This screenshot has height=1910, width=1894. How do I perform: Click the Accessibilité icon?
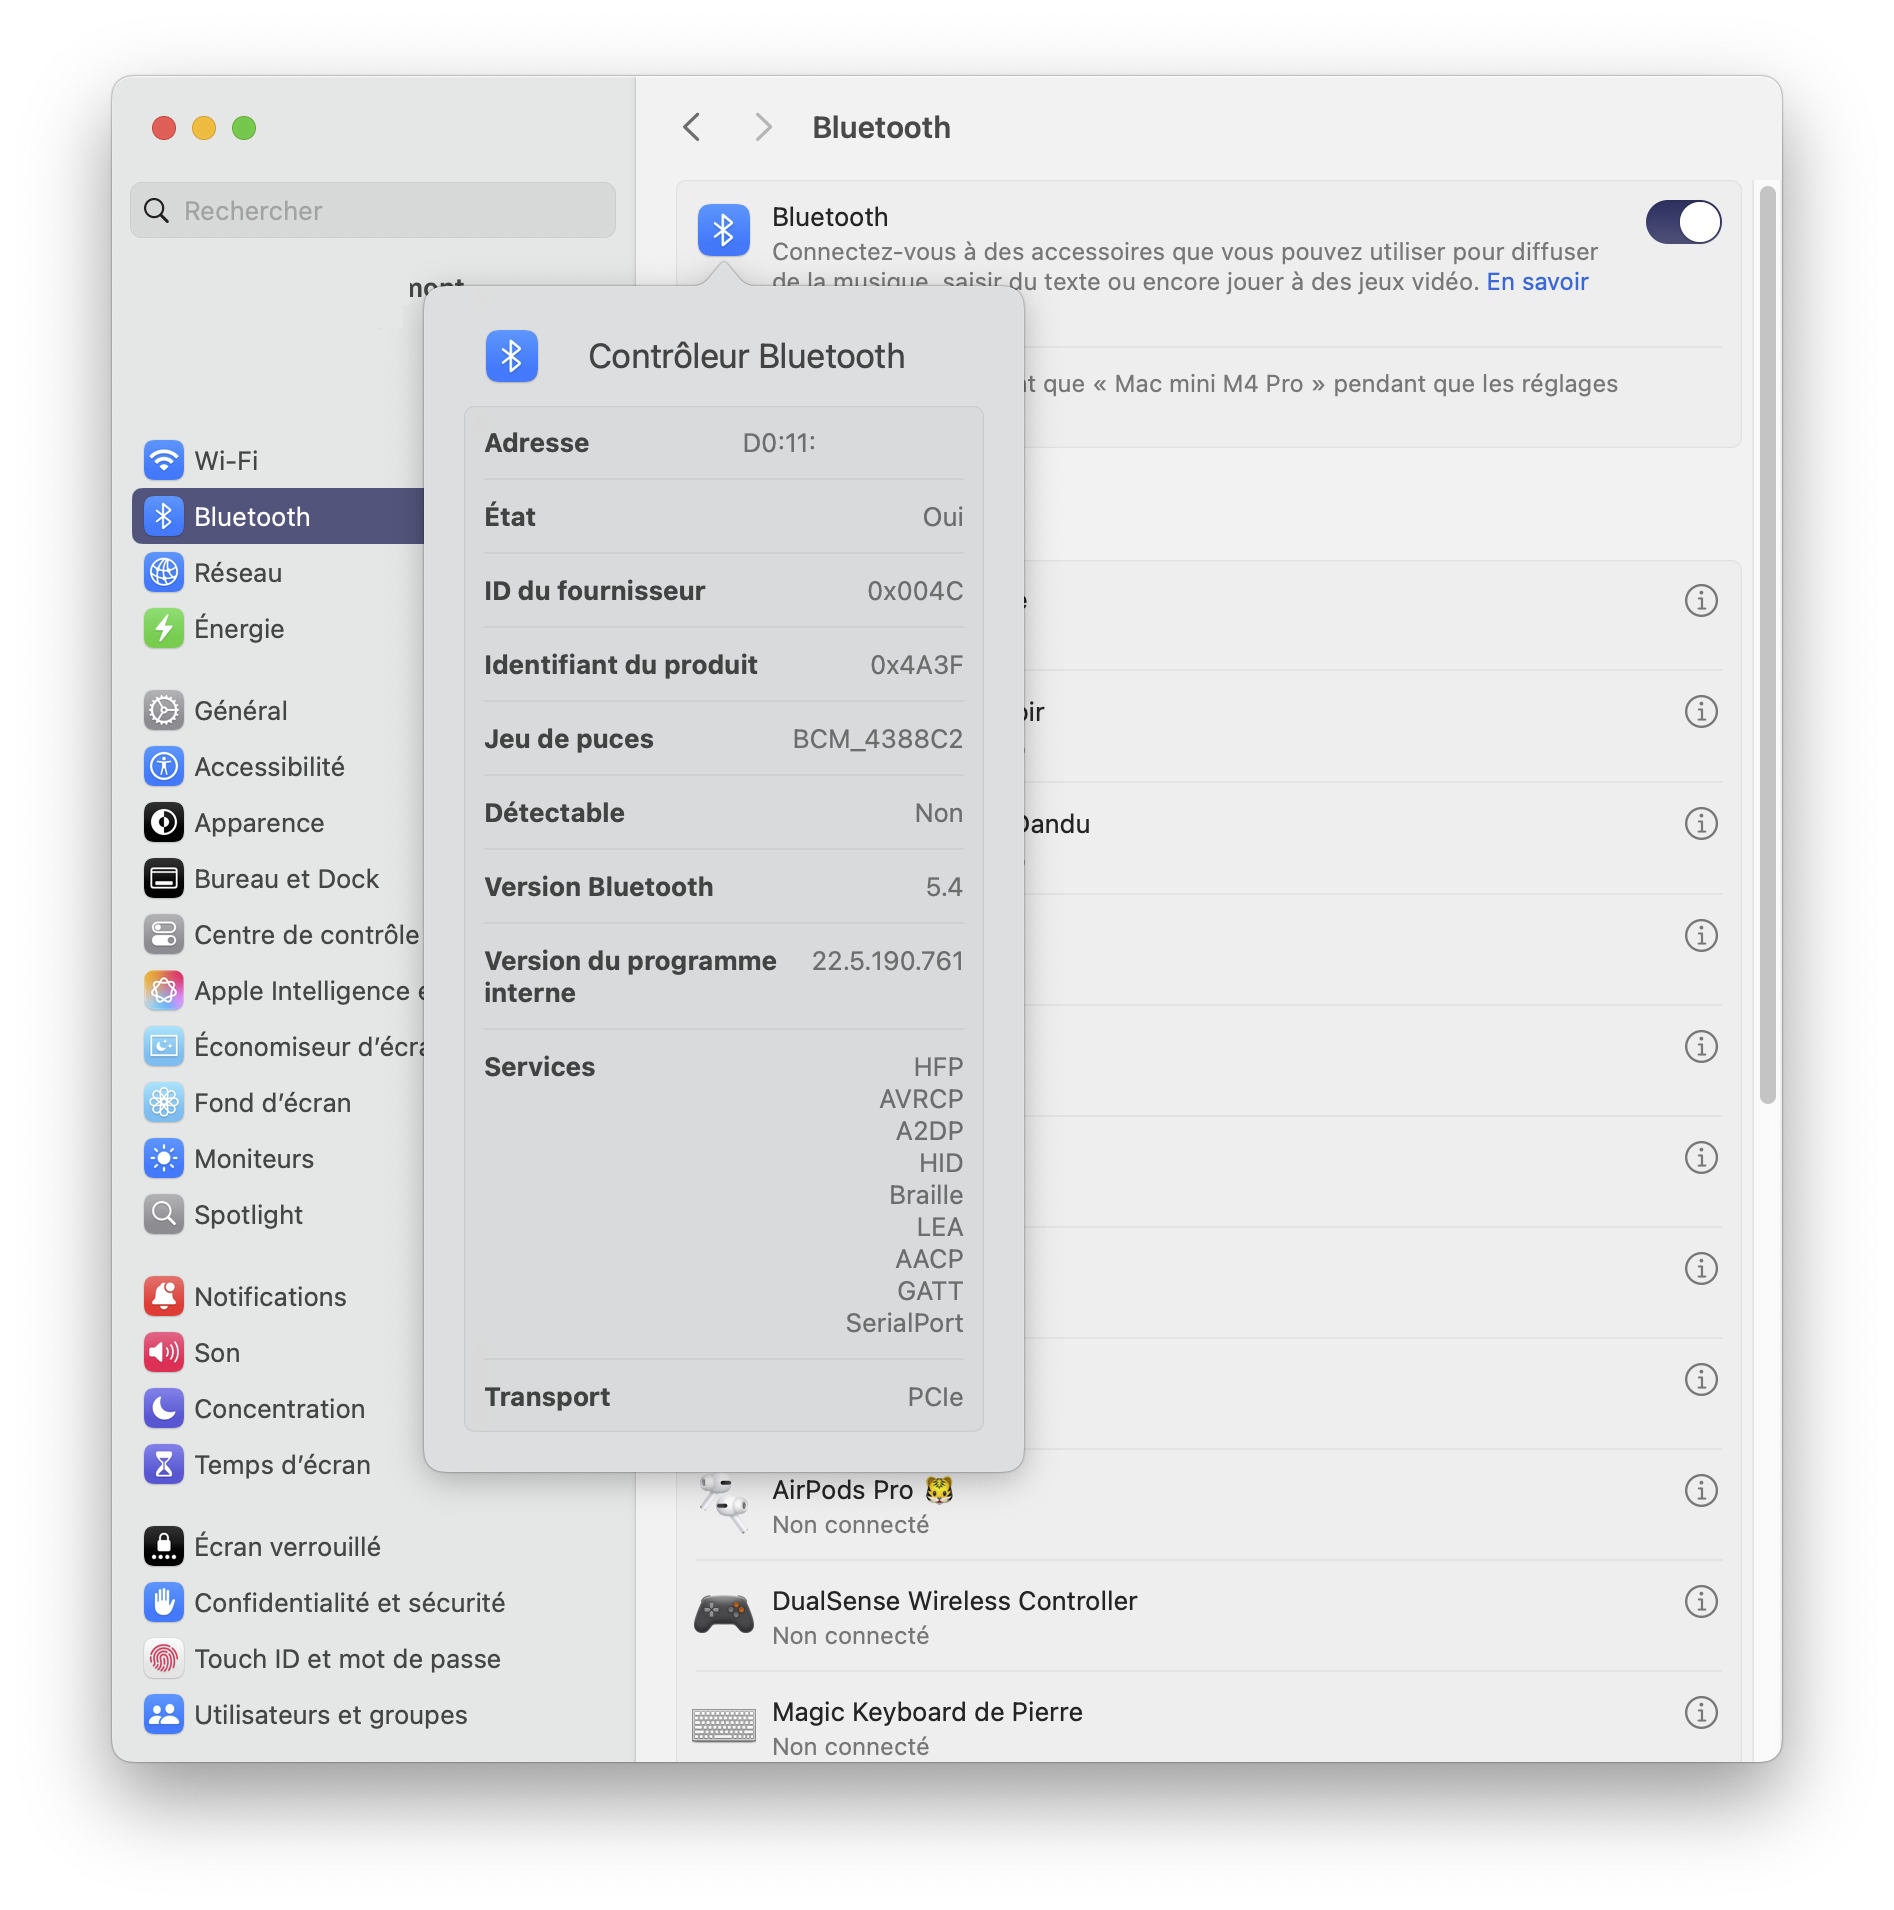pyautogui.click(x=164, y=767)
